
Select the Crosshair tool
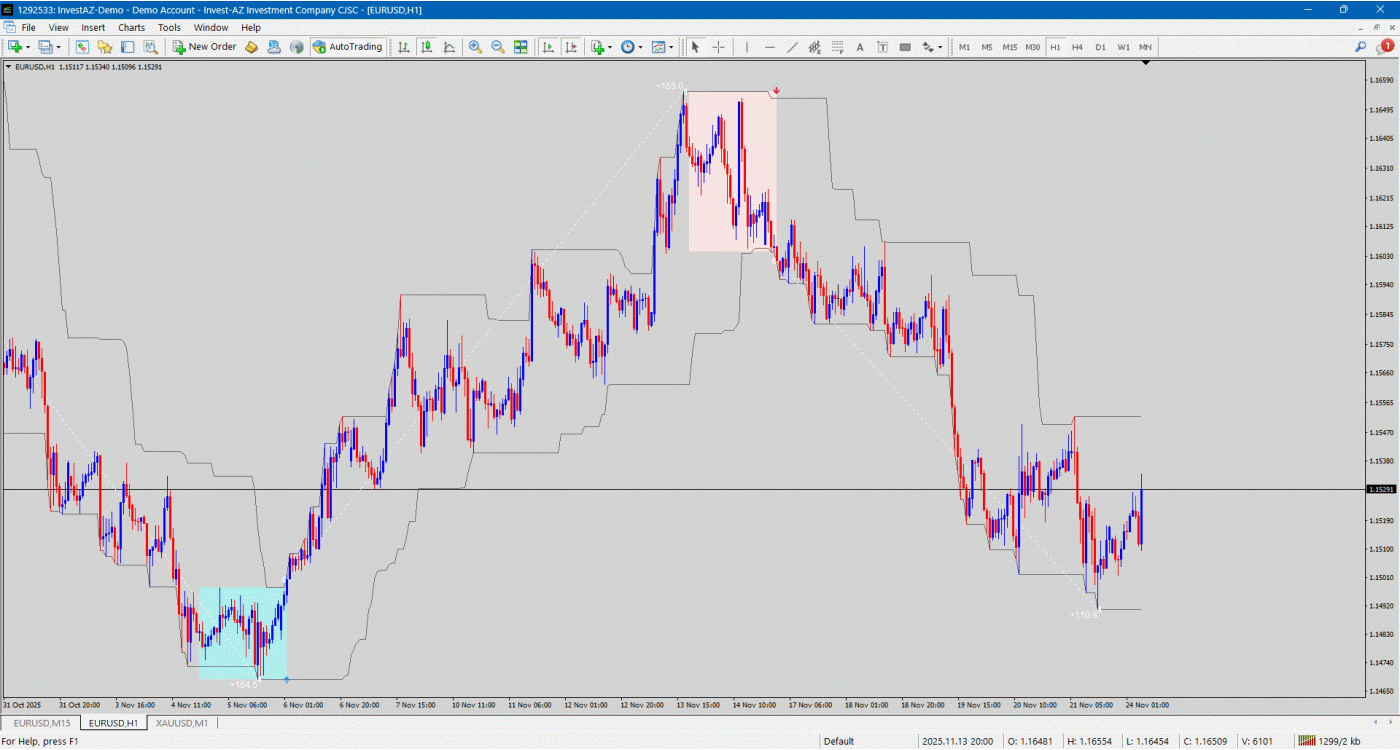click(x=718, y=47)
